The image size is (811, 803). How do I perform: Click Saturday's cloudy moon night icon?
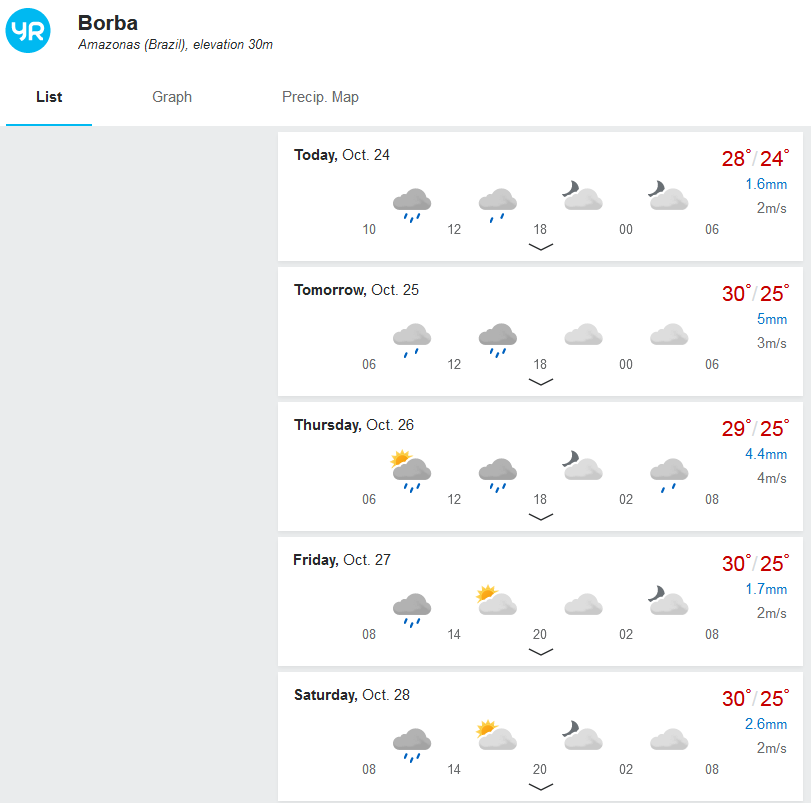coord(582,736)
